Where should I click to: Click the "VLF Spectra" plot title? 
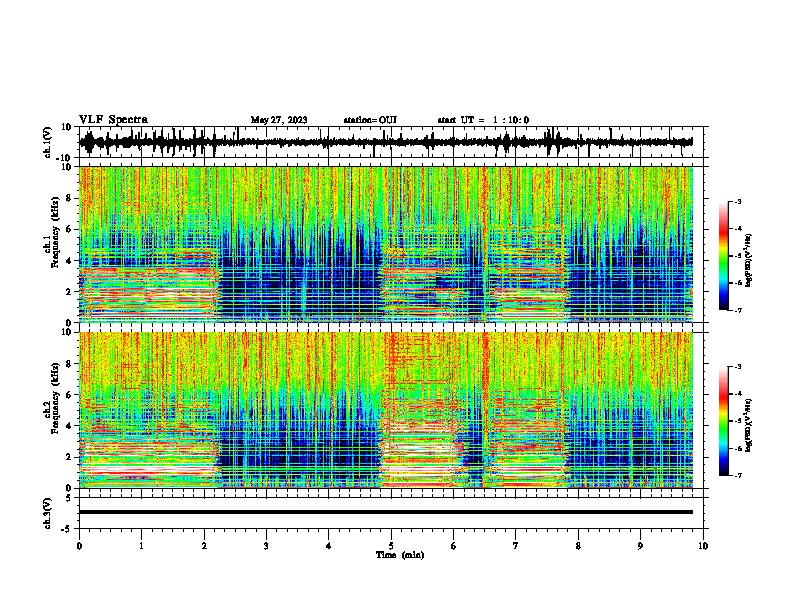[114, 120]
